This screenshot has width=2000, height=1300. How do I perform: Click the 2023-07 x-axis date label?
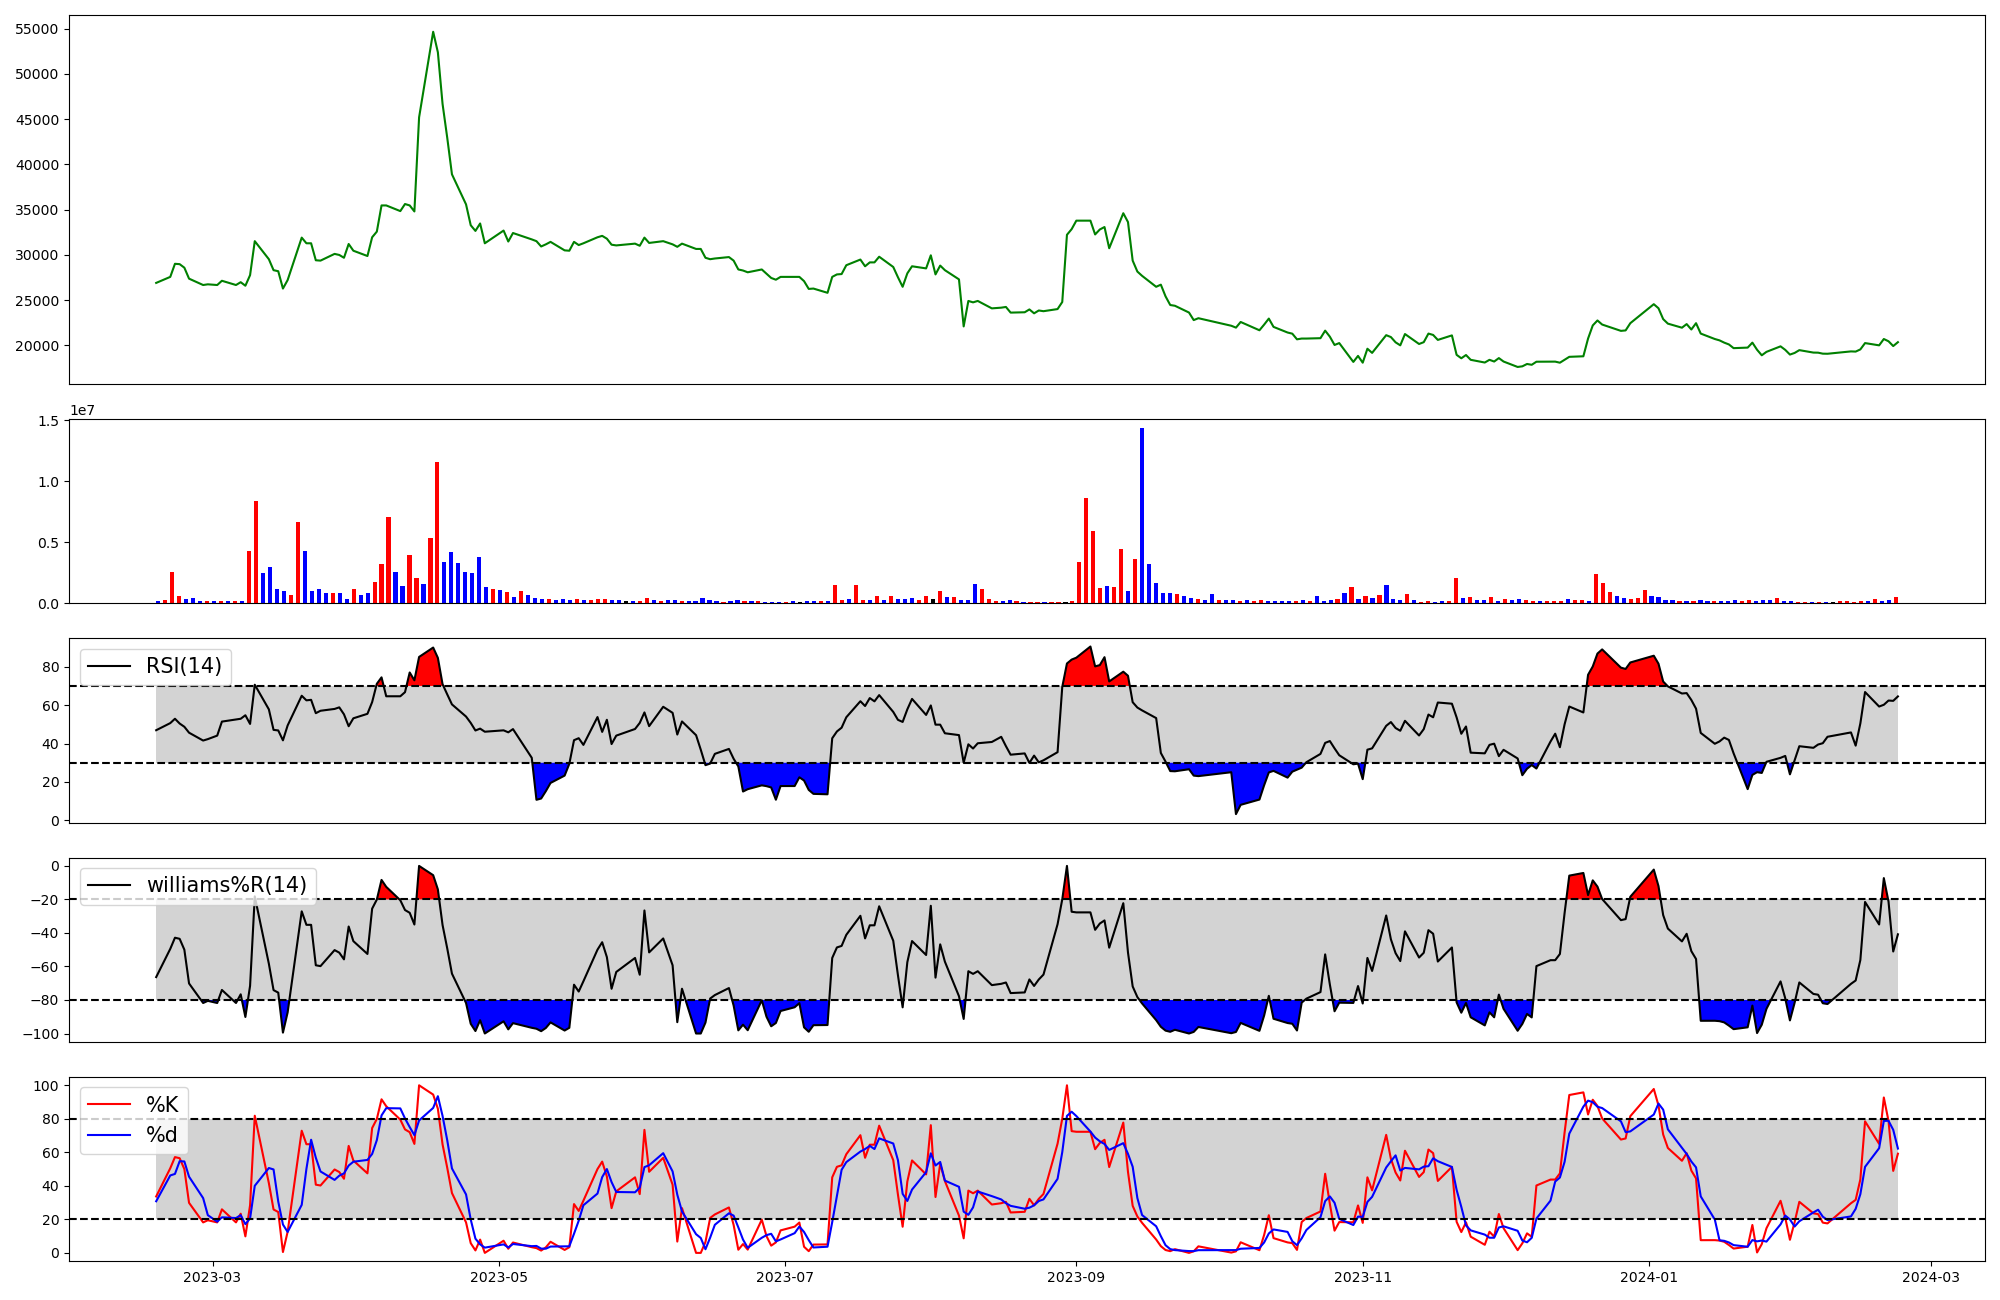pyautogui.click(x=785, y=1277)
